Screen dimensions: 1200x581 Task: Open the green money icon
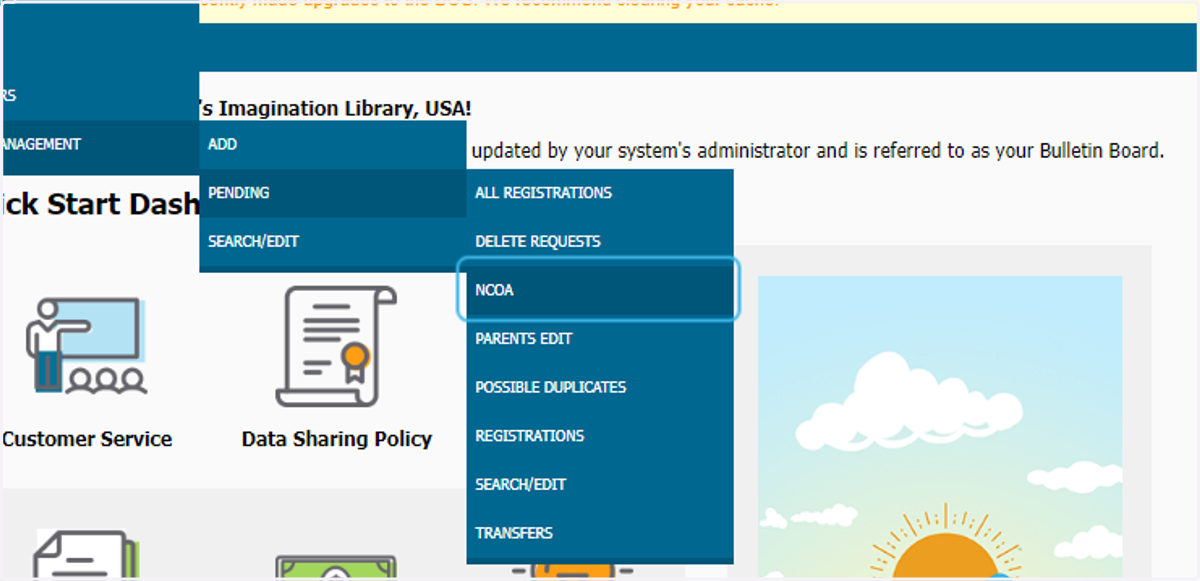[x=336, y=567]
